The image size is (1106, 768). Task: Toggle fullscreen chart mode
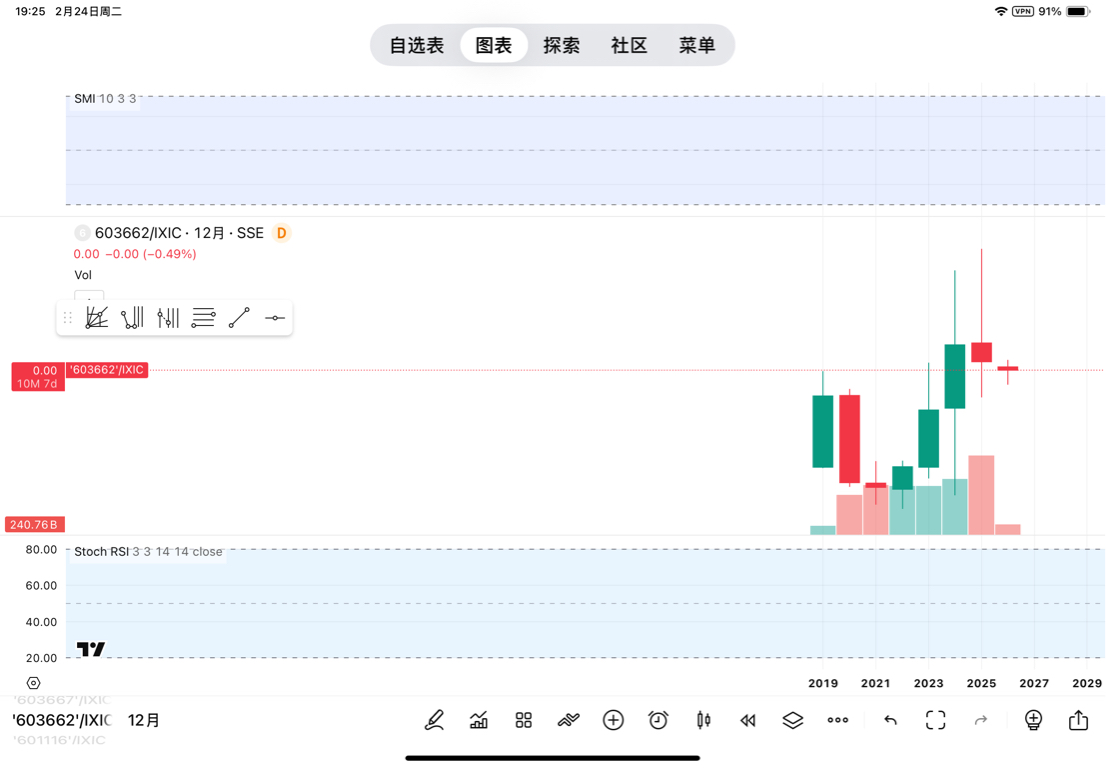935,720
